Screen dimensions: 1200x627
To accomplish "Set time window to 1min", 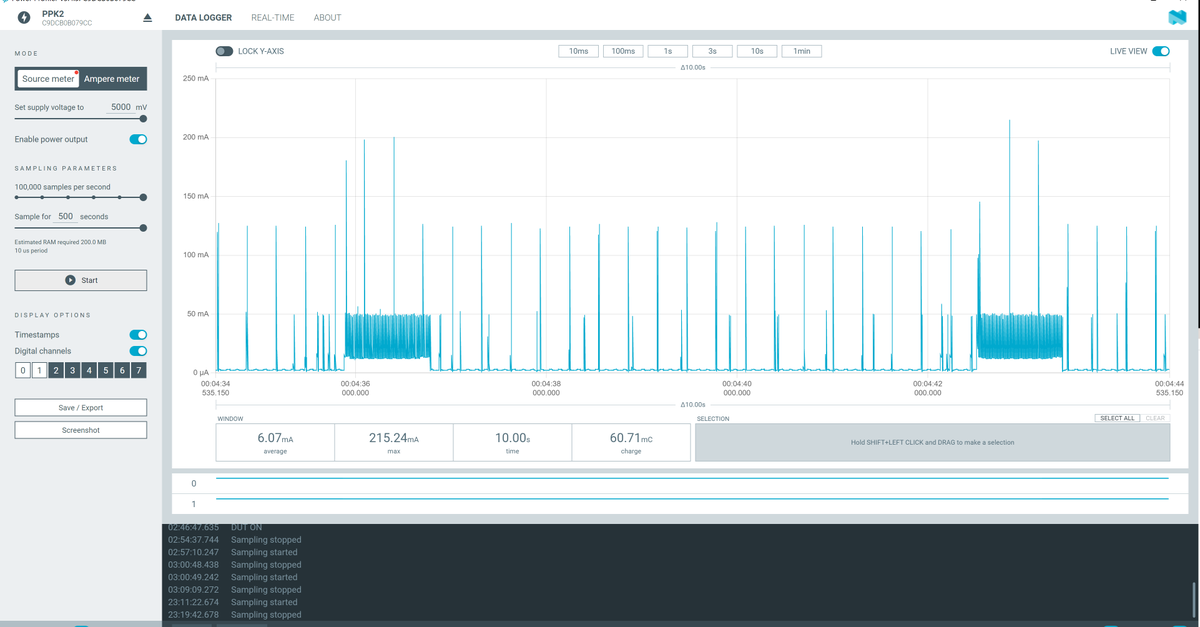I will pos(802,51).
